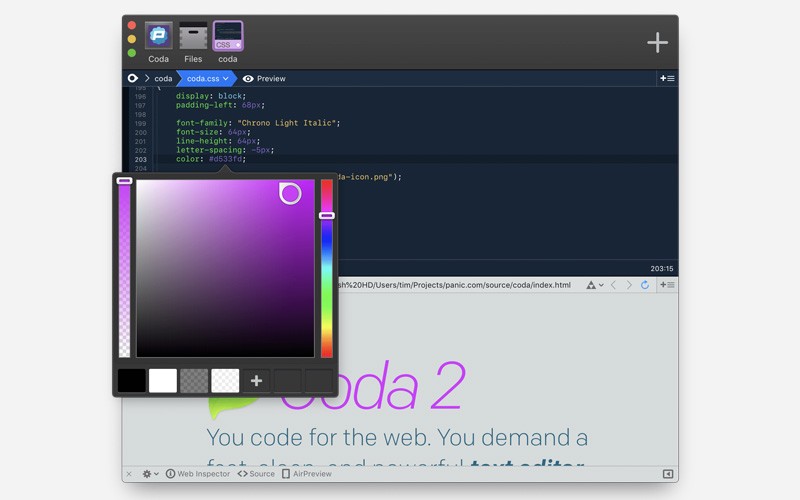Open the preview browser engine dropdown

[x=594, y=285]
